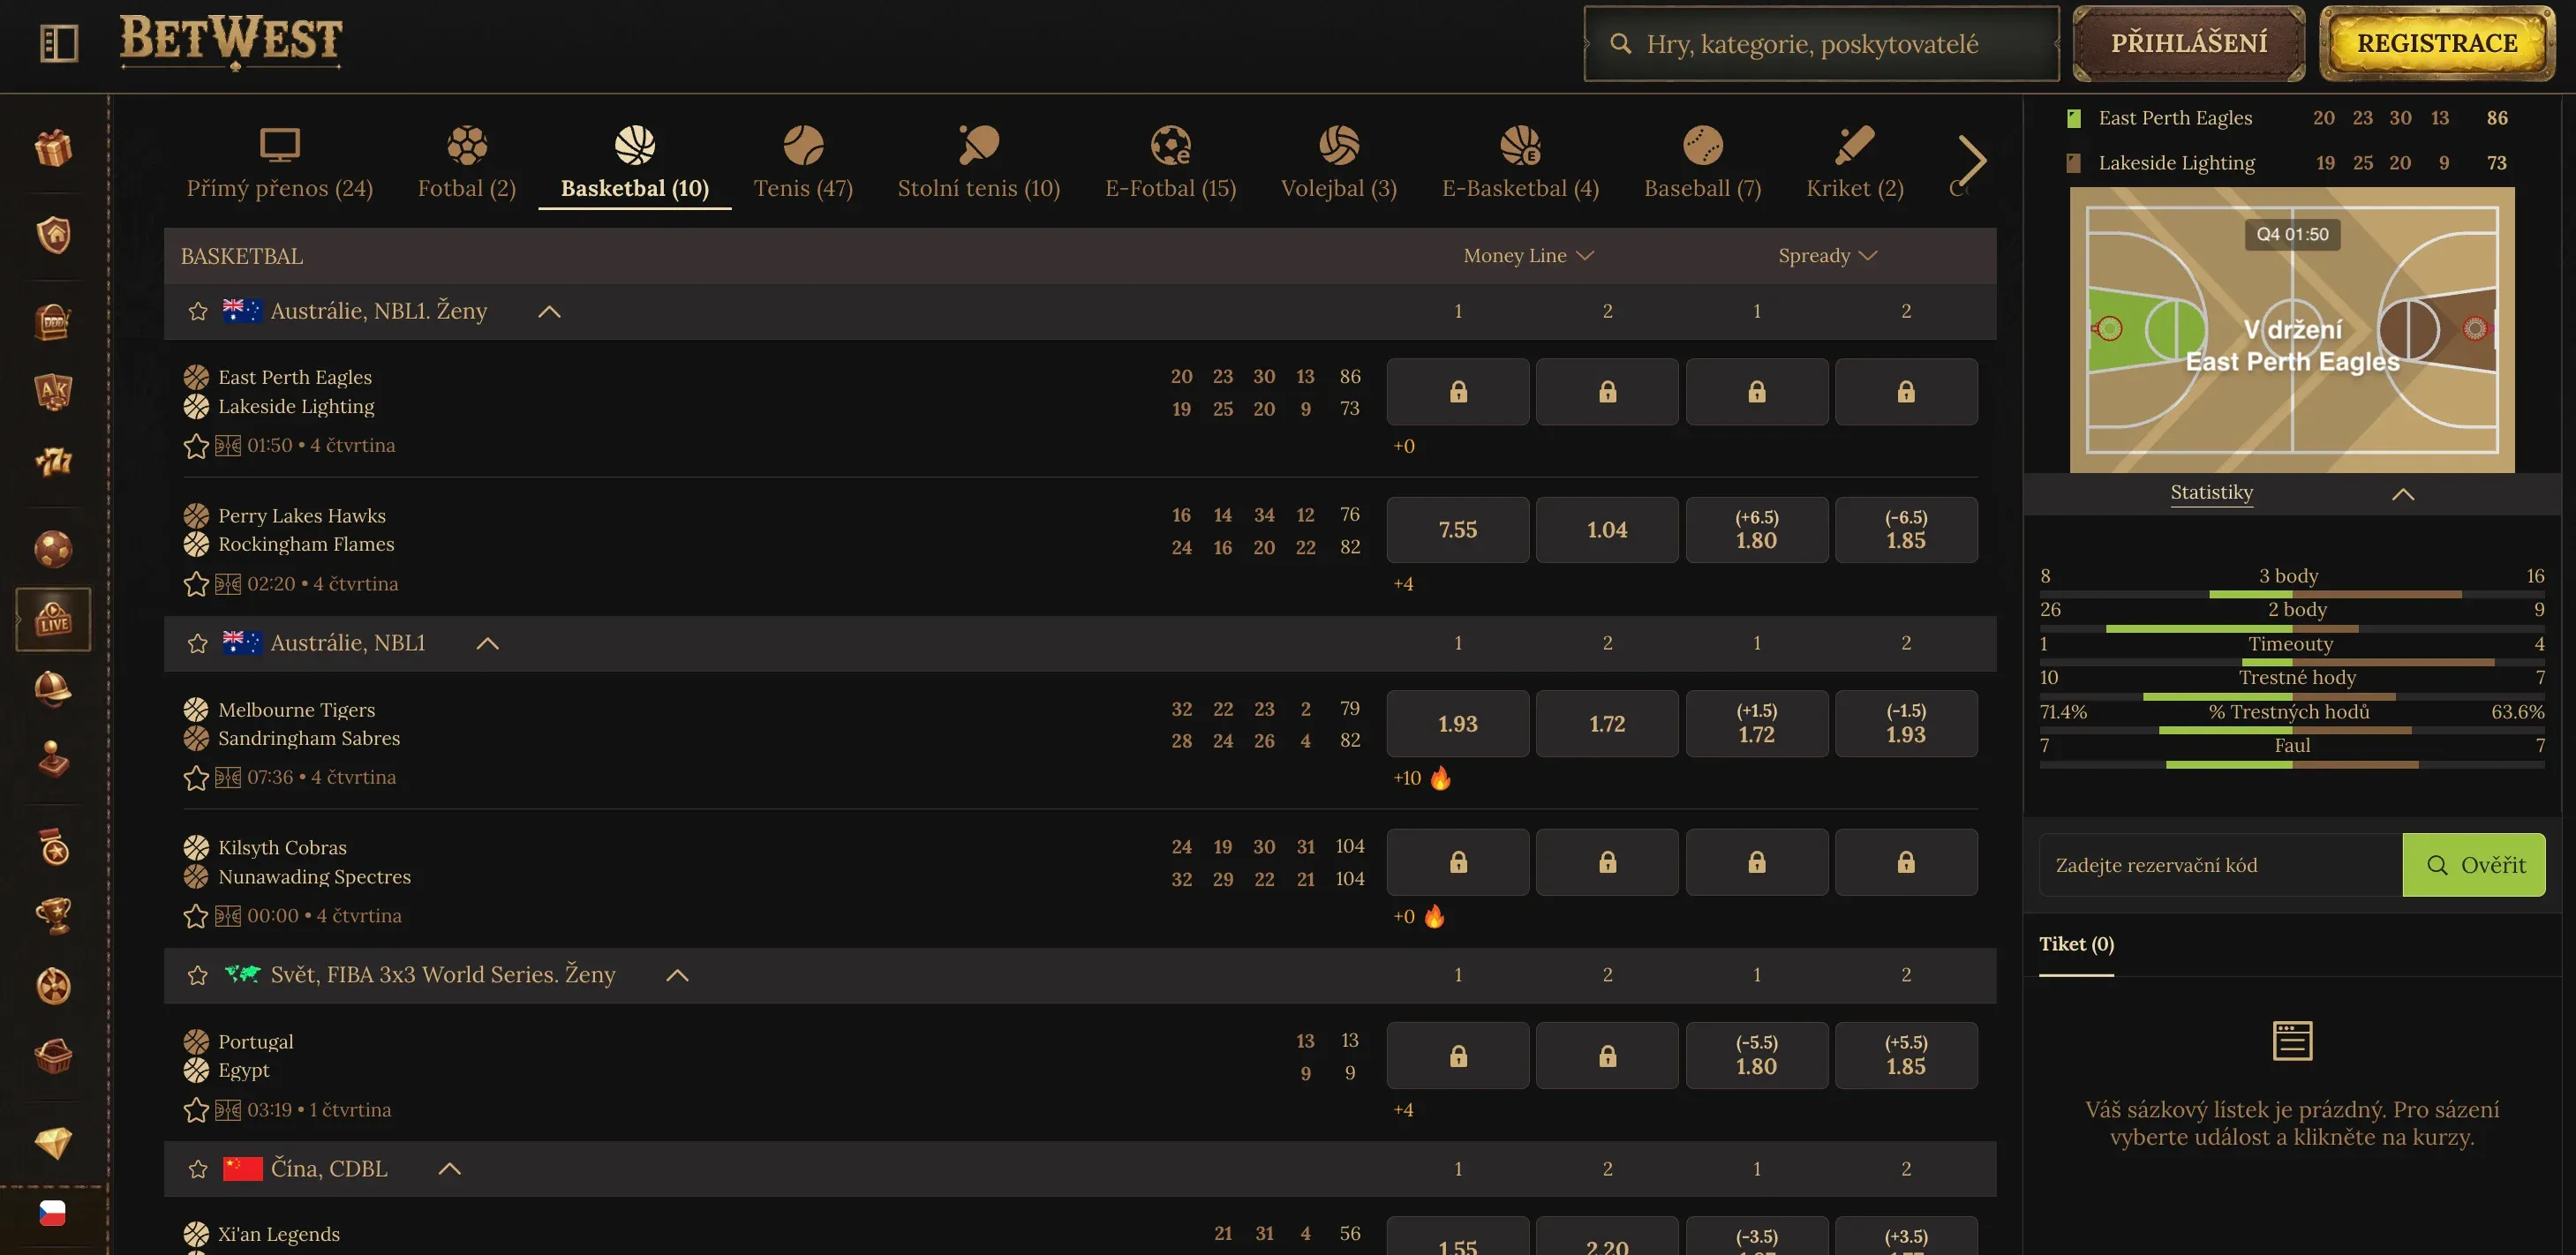Open the 777 slots sidebar icon
This screenshot has height=1255, width=2576.
pos(54,461)
